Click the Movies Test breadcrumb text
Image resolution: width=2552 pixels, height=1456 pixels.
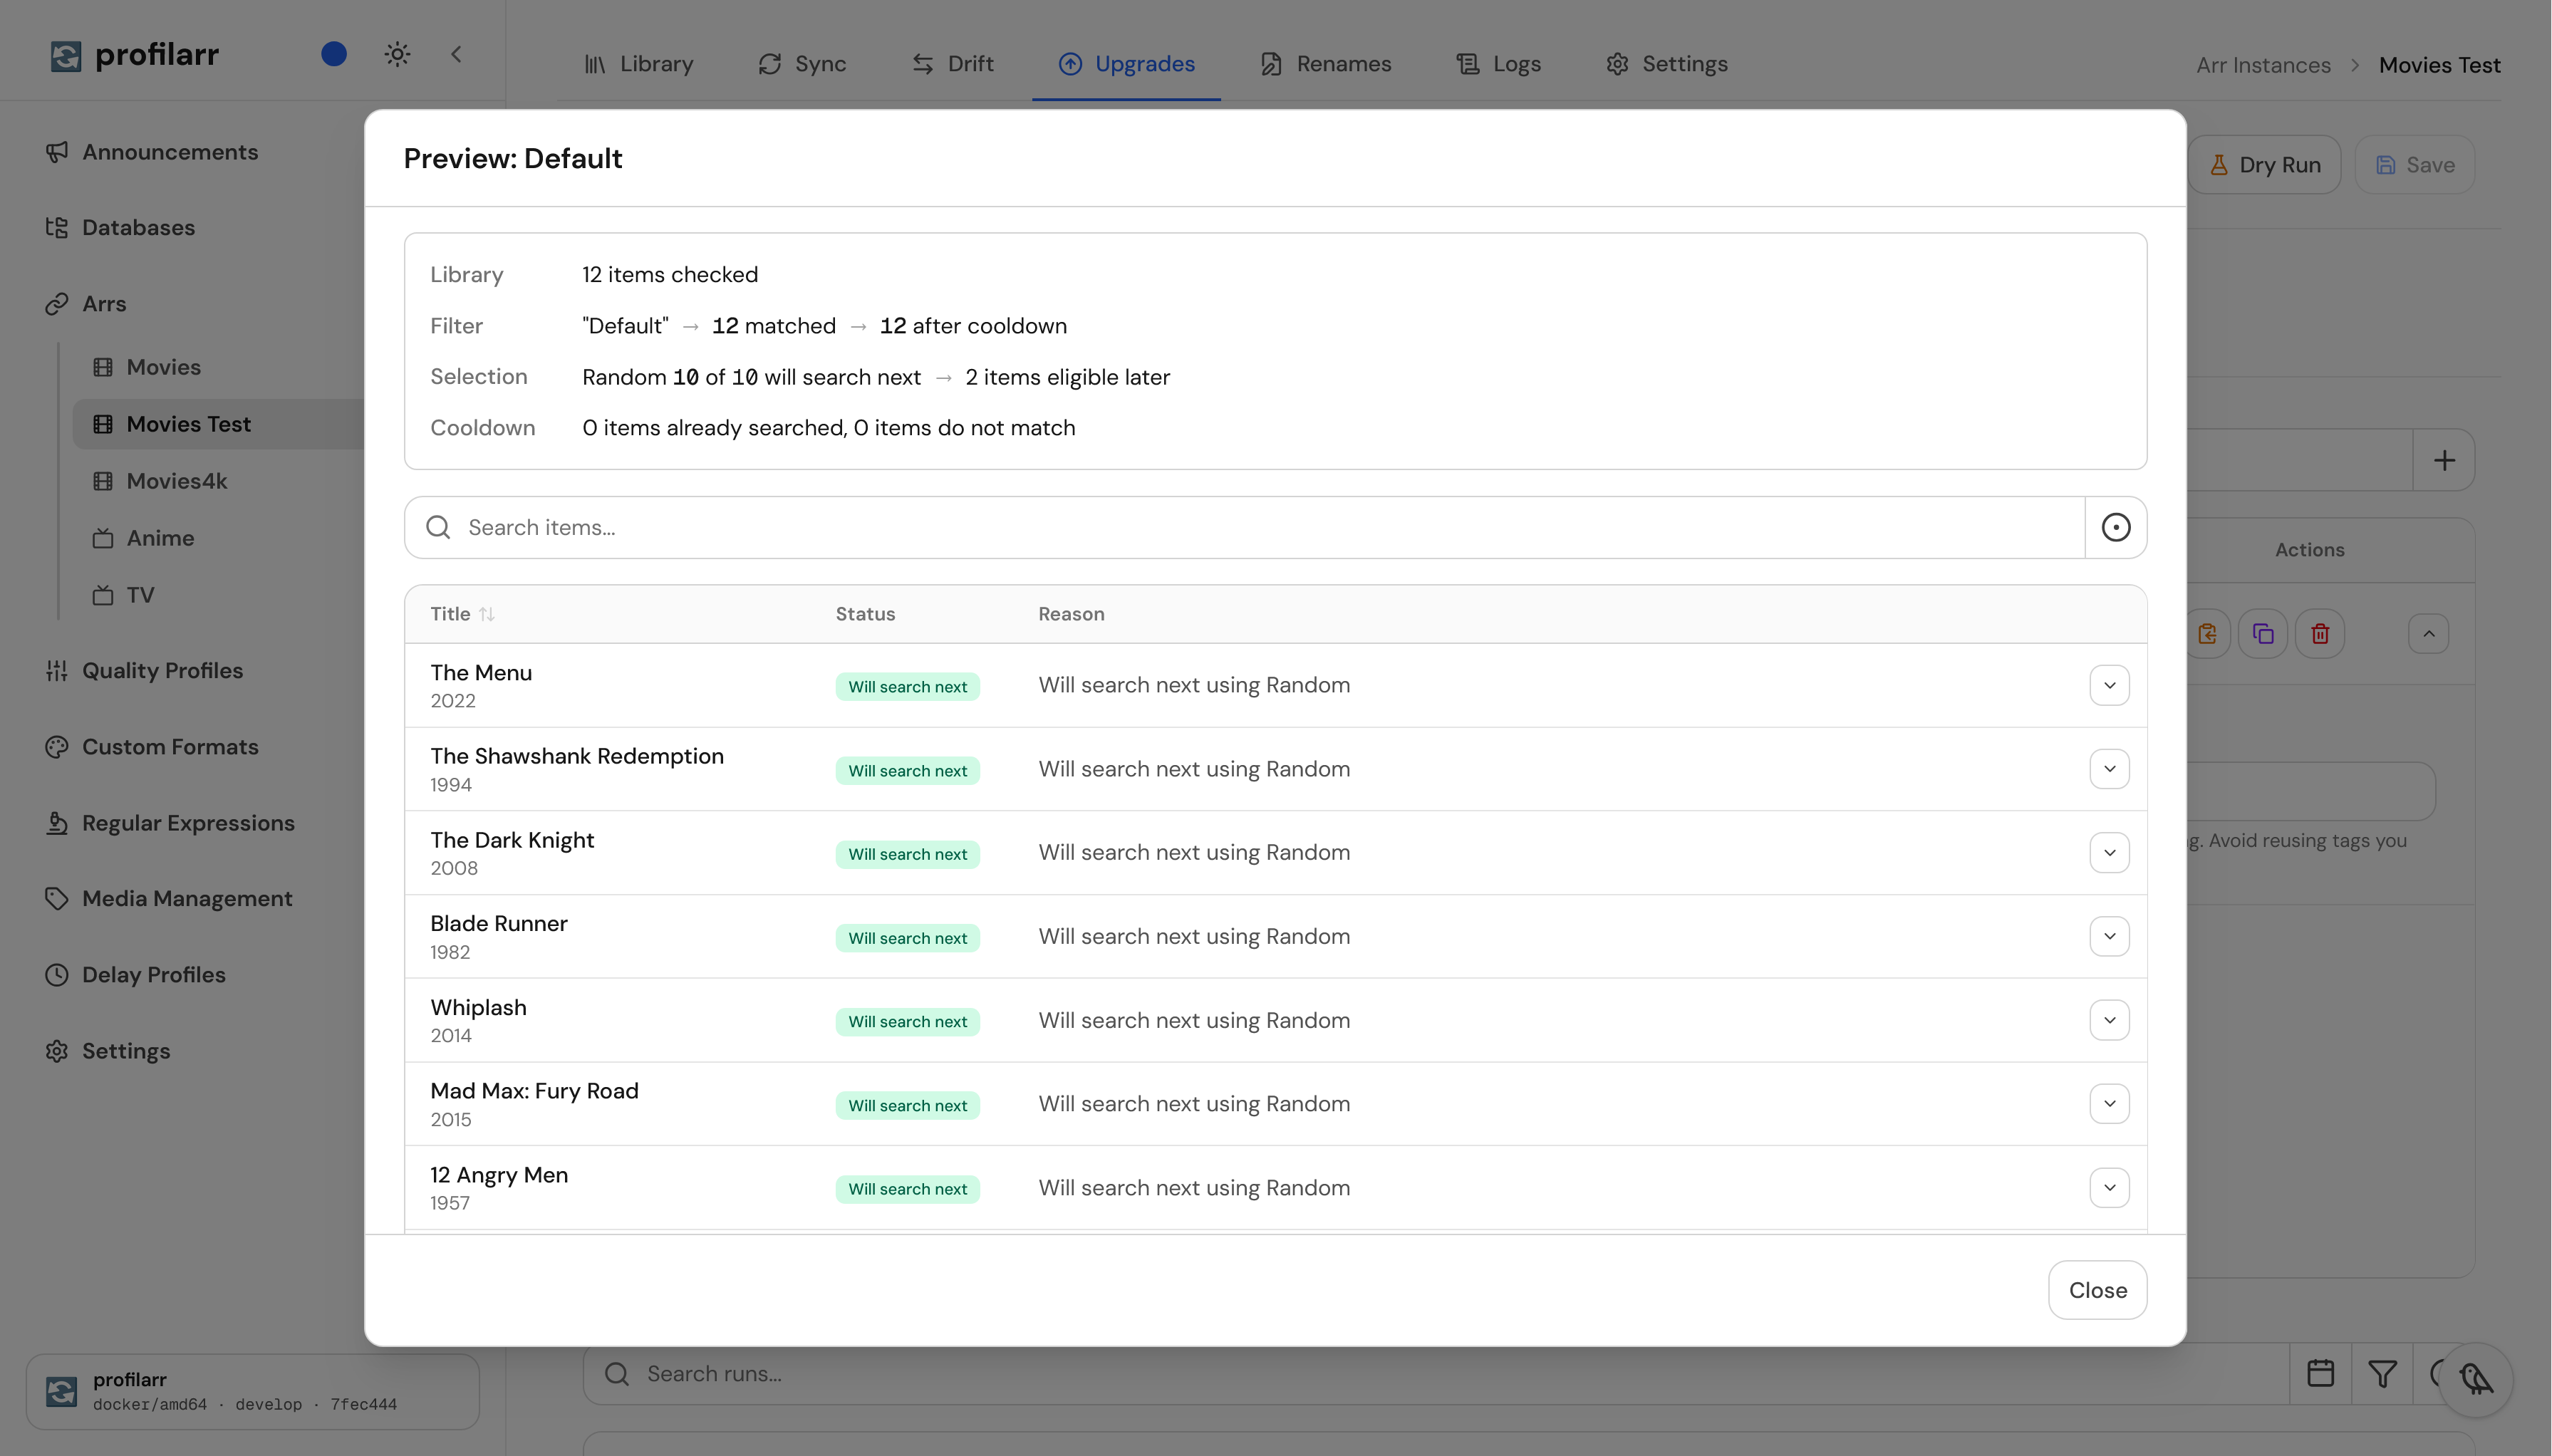pyautogui.click(x=2439, y=65)
